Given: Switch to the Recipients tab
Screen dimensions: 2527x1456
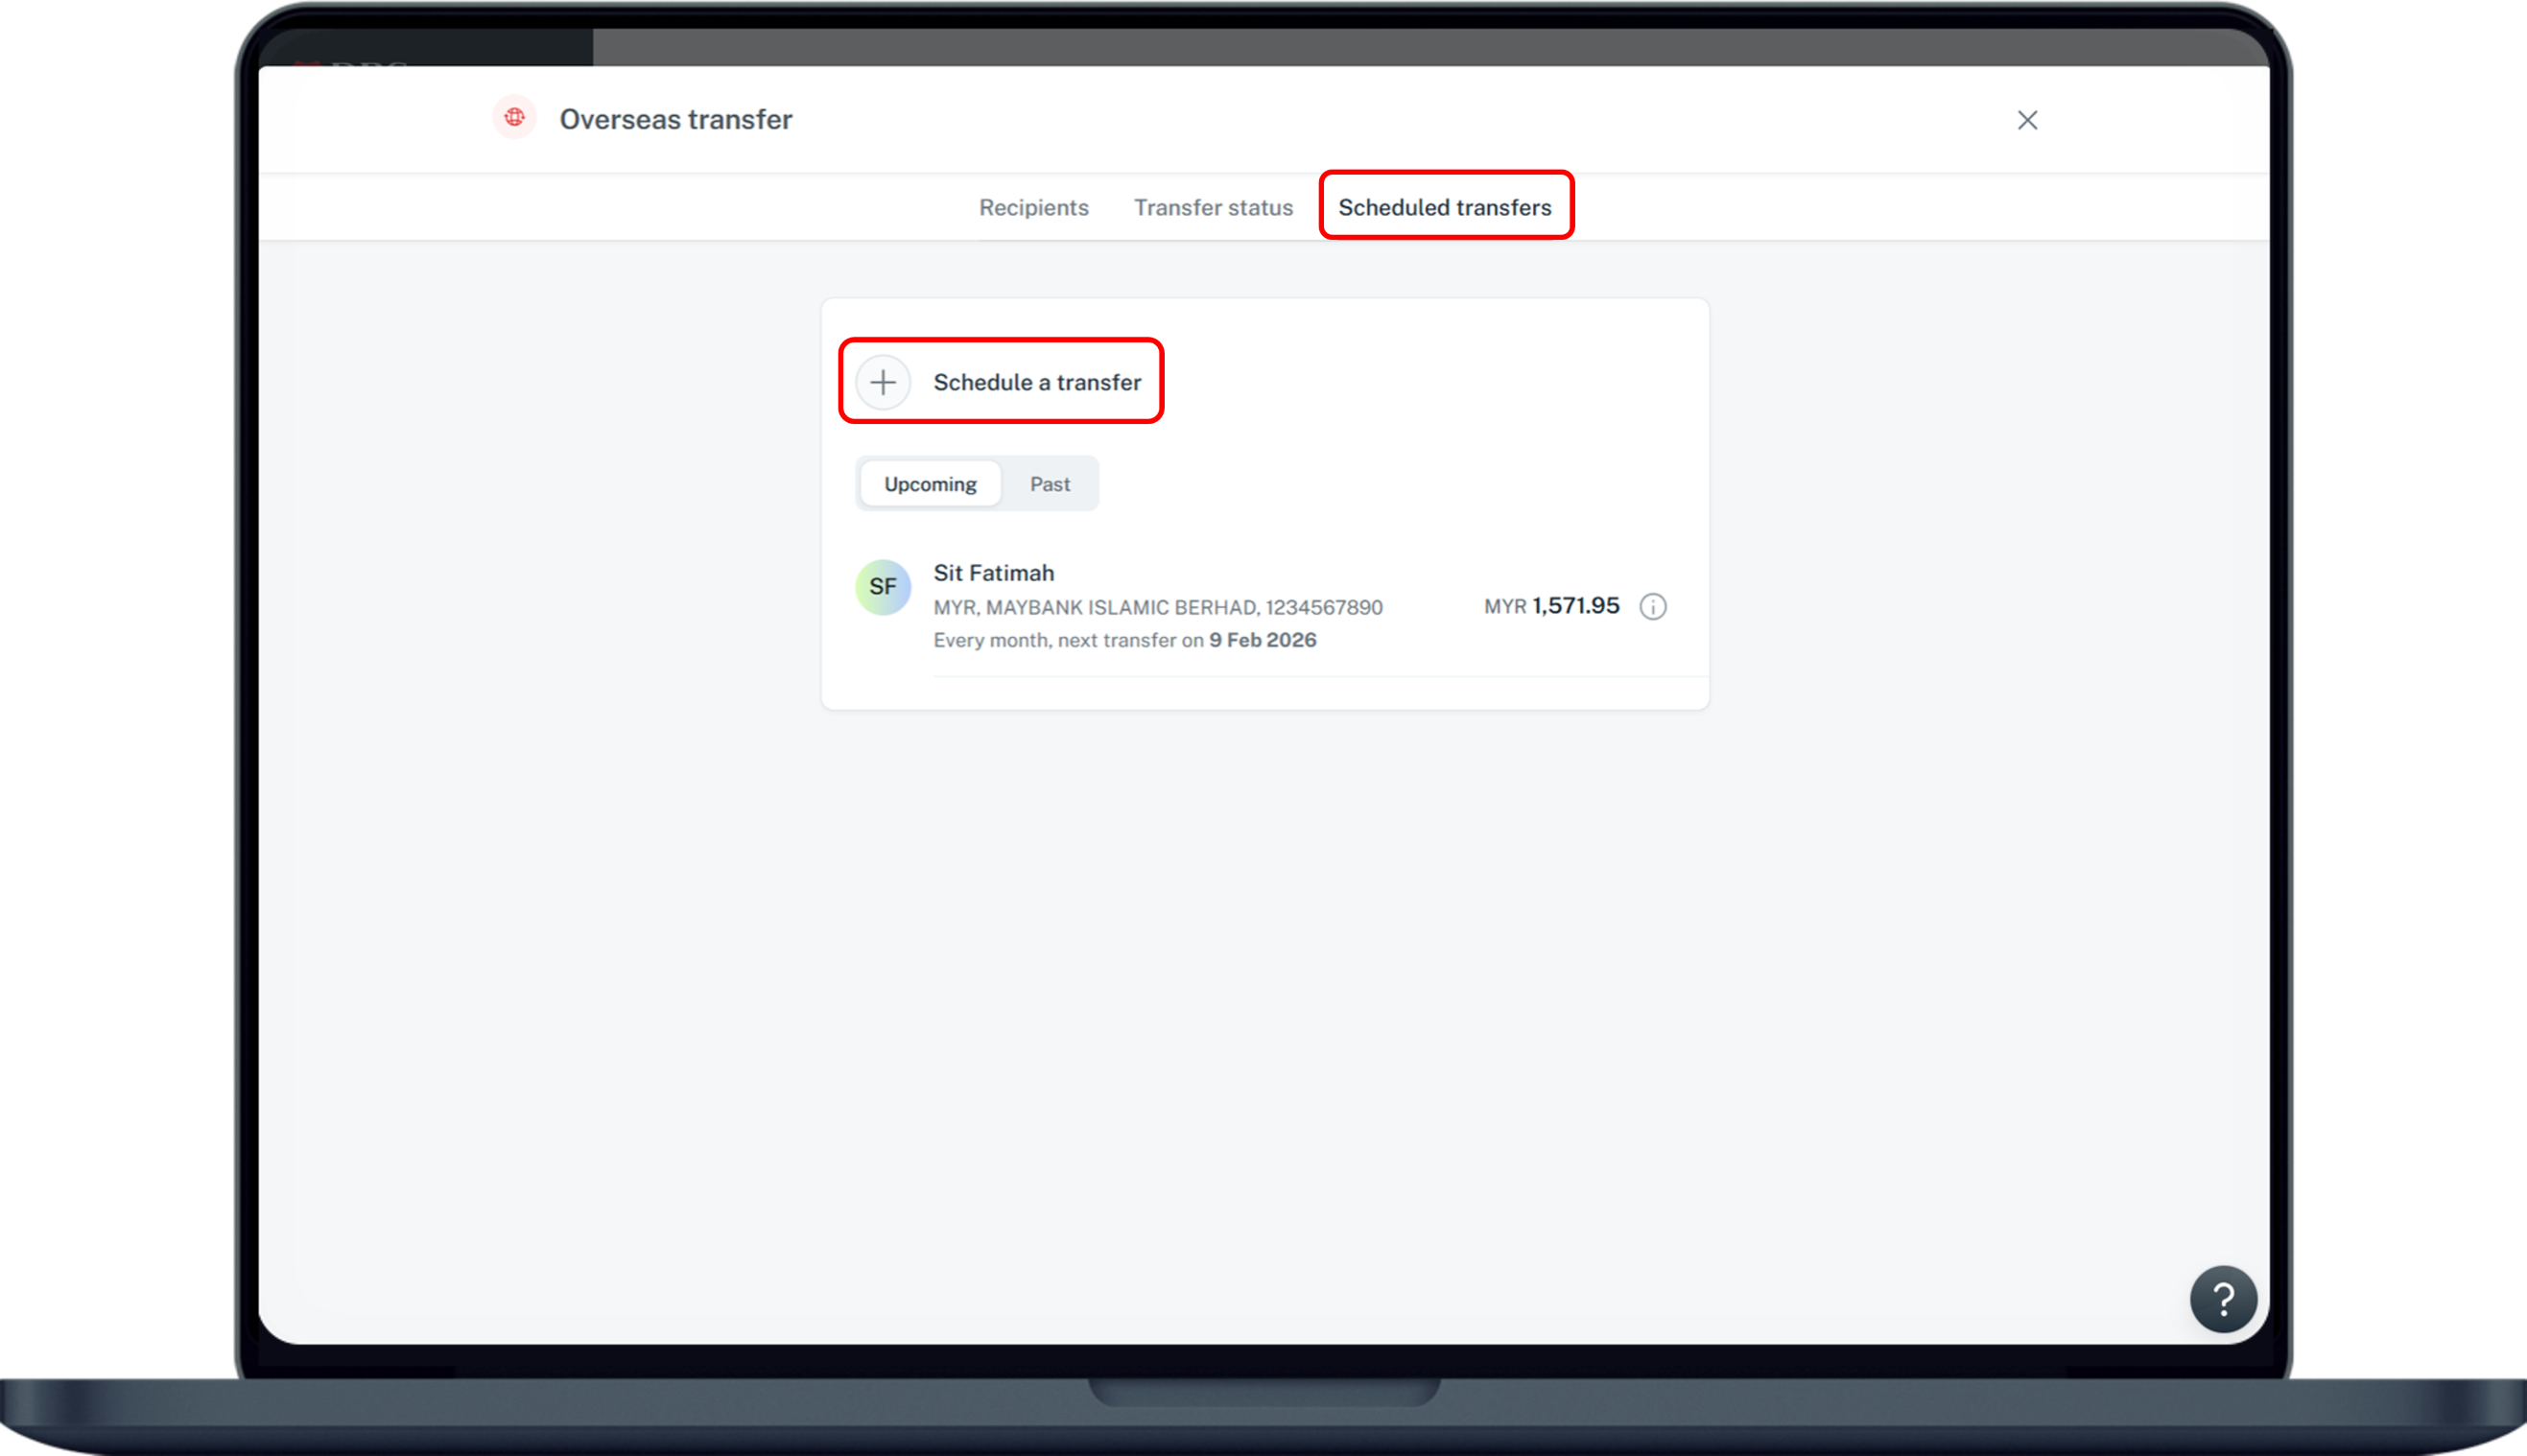Looking at the screenshot, I should point(1033,208).
